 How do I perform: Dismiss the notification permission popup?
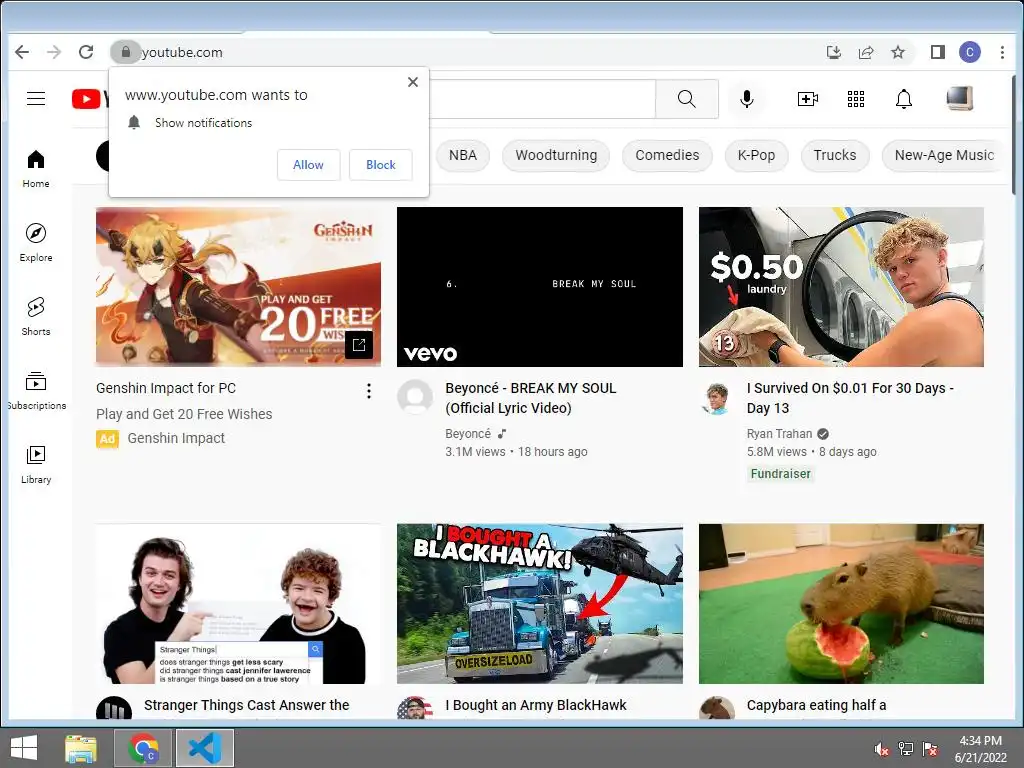[x=413, y=82]
